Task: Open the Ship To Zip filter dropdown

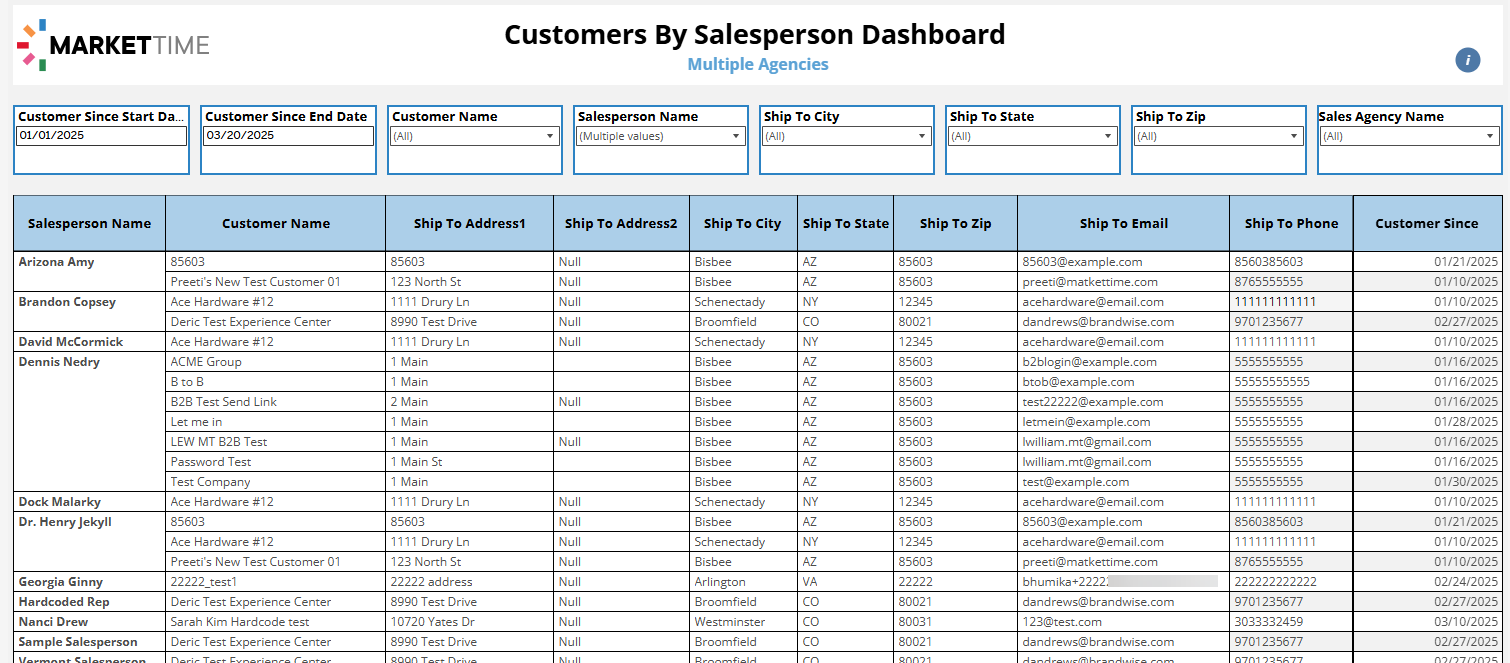Action: [1218, 136]
